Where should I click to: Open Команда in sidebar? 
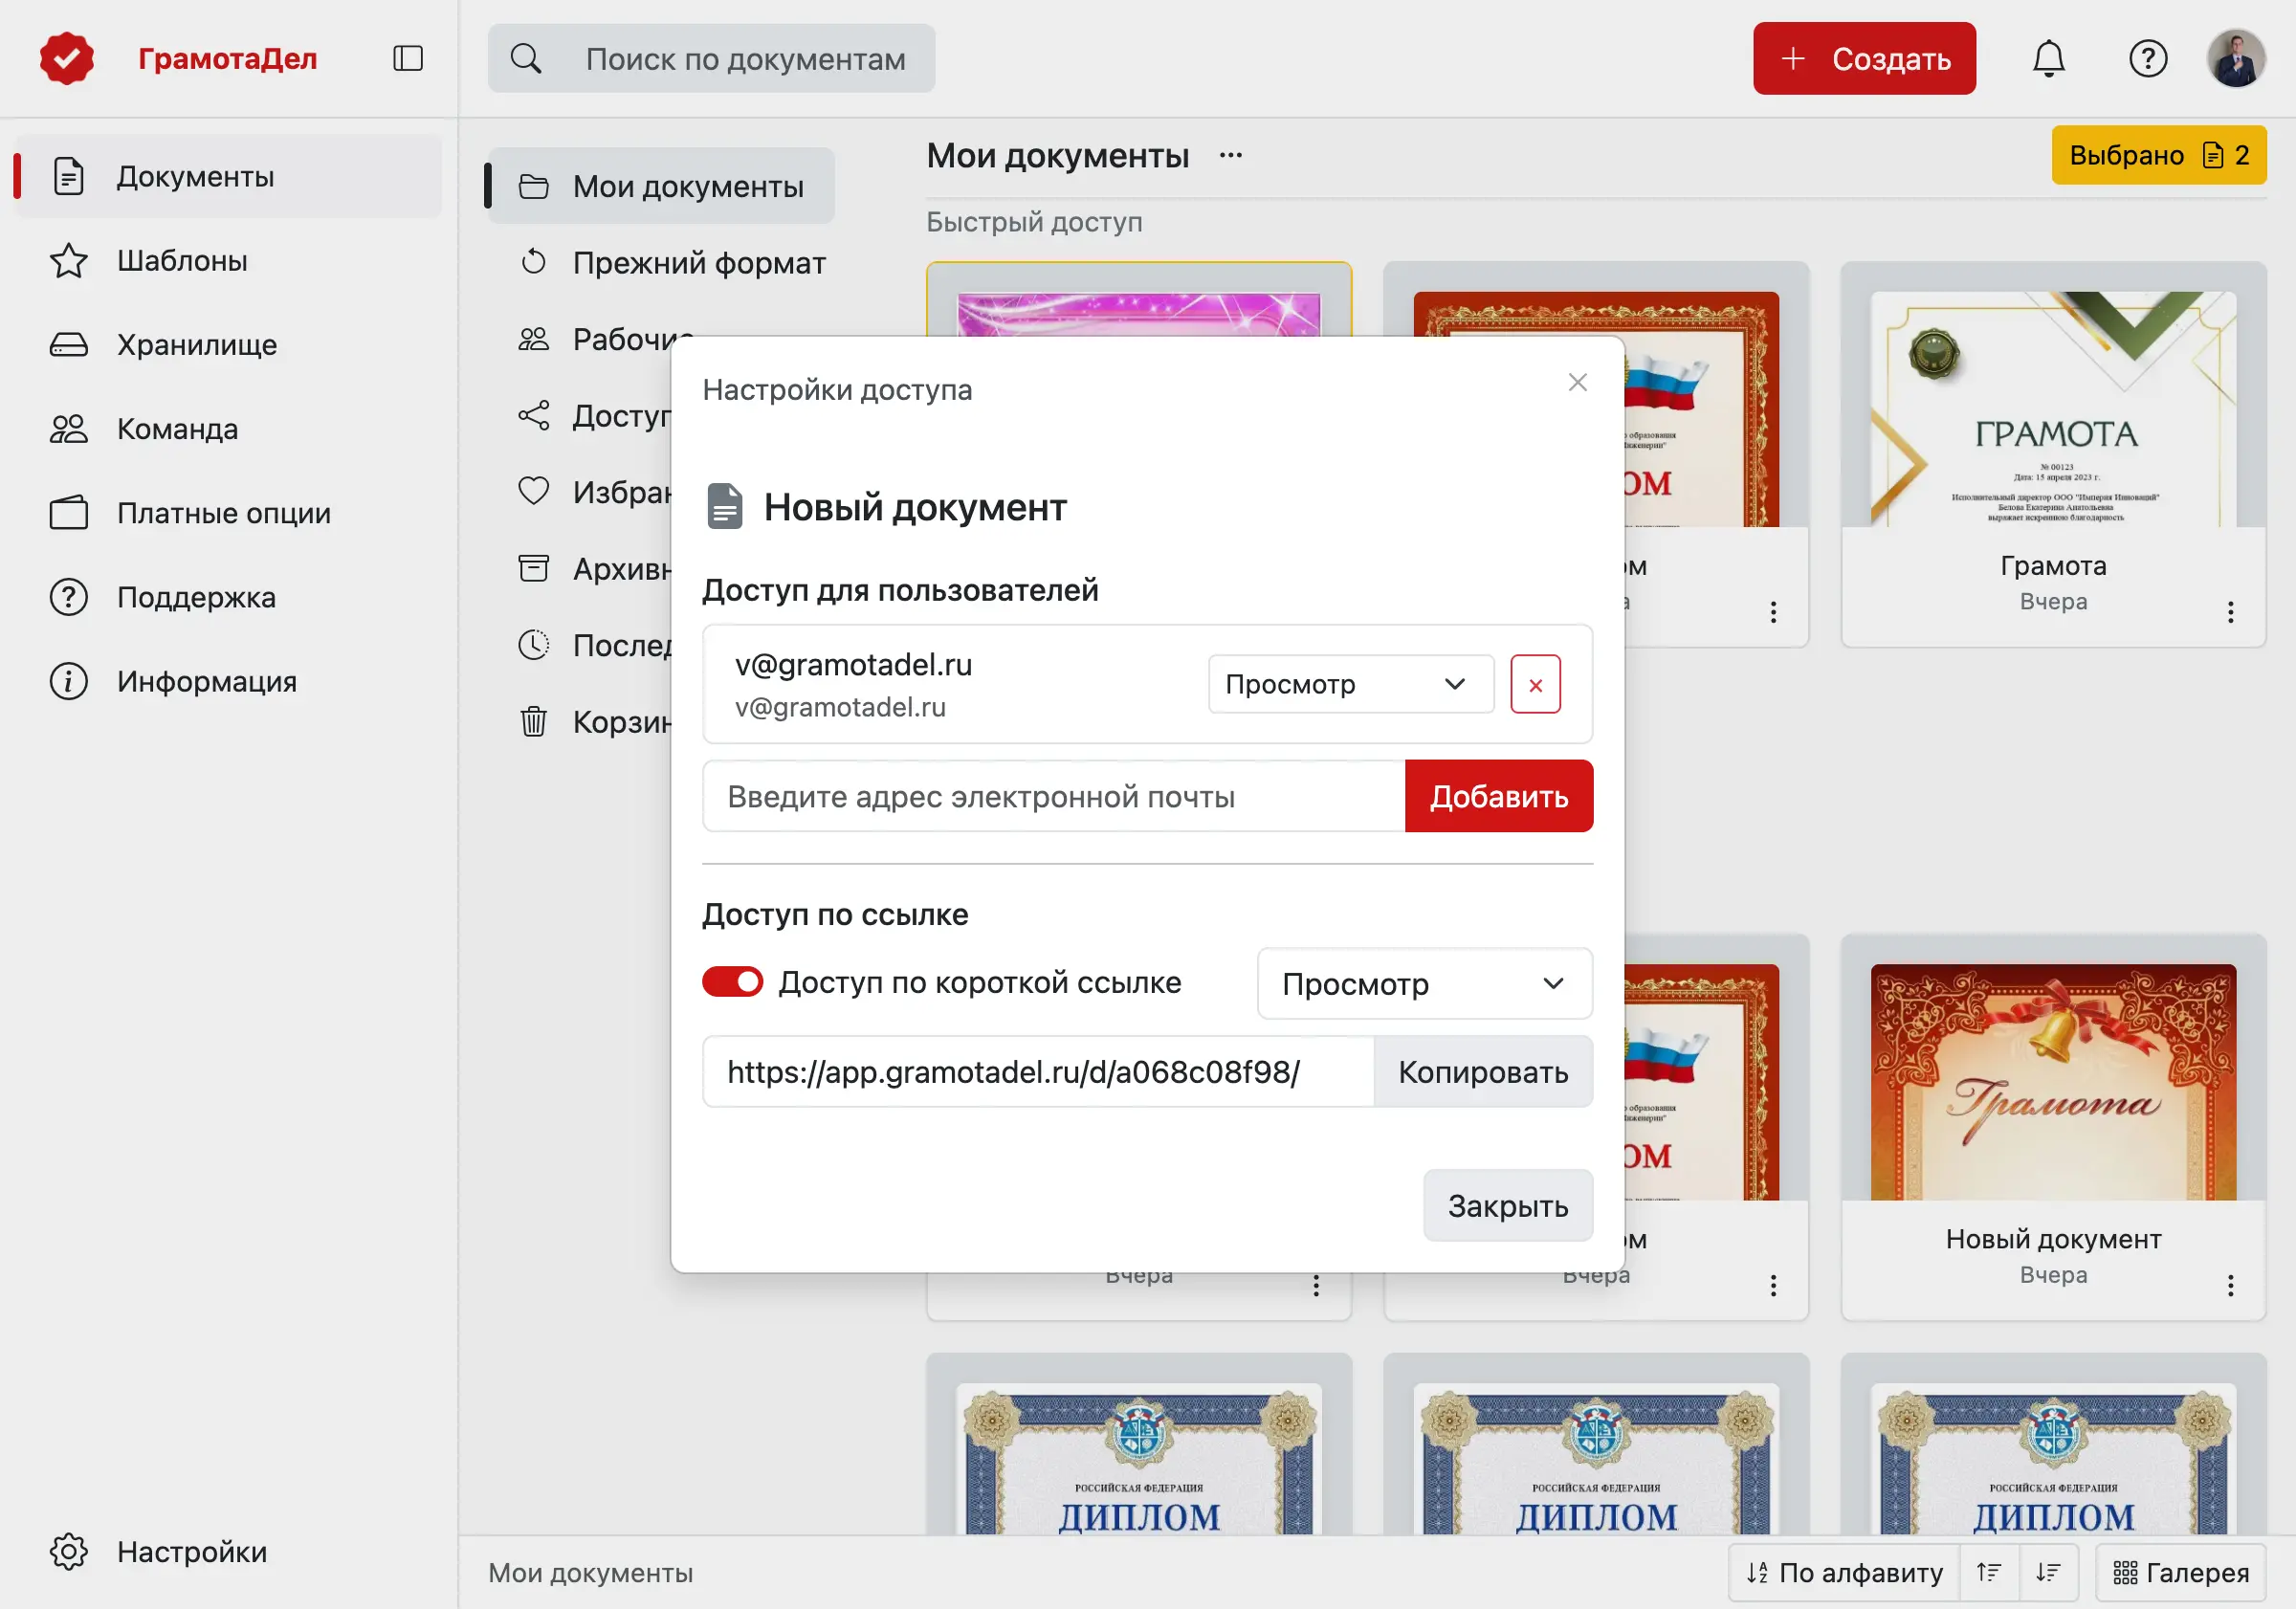click(x=228, y=428)
